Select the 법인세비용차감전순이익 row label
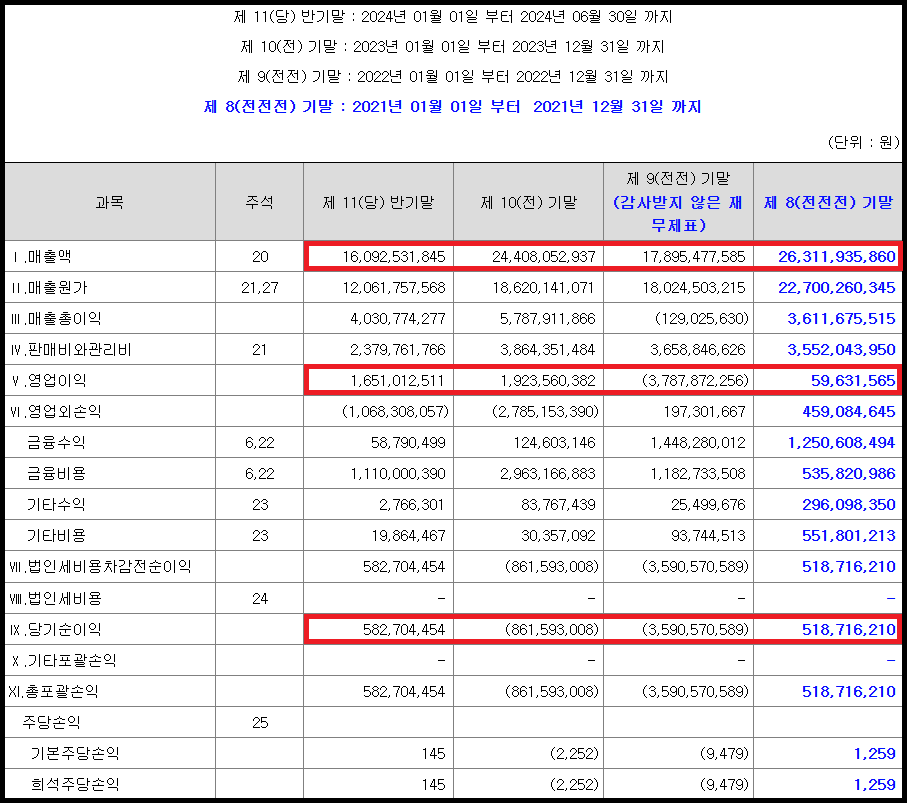 (101, 566)
